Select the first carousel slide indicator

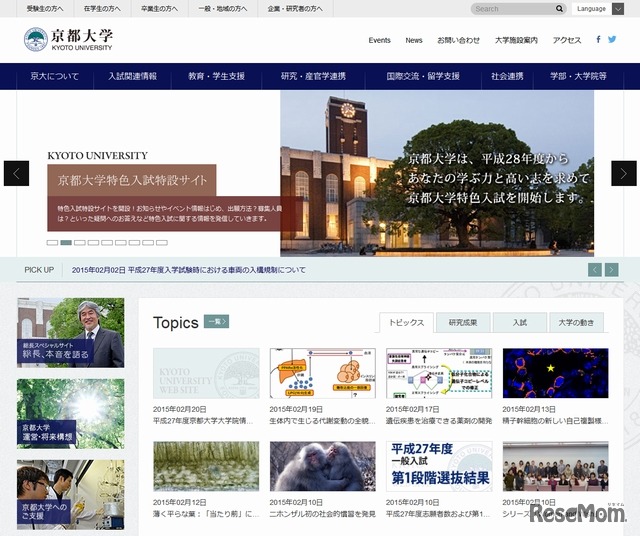click(52, 242)
